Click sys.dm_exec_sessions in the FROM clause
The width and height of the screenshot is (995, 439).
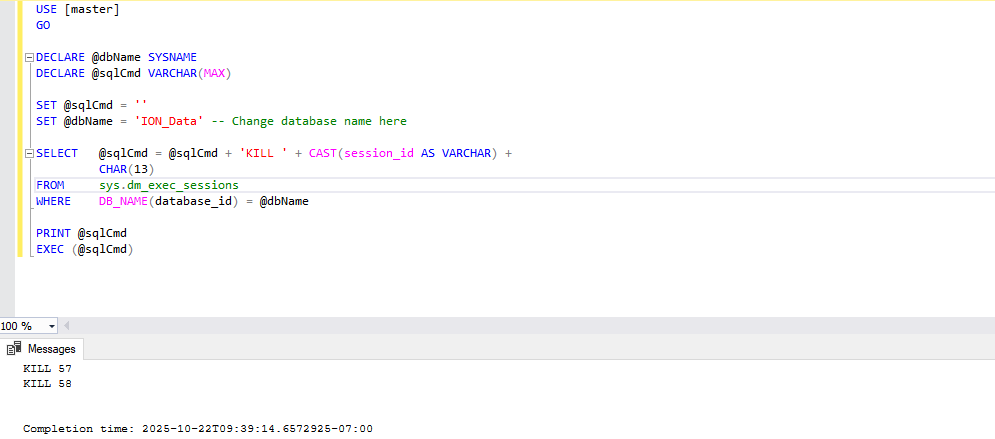tap(169, 185)
